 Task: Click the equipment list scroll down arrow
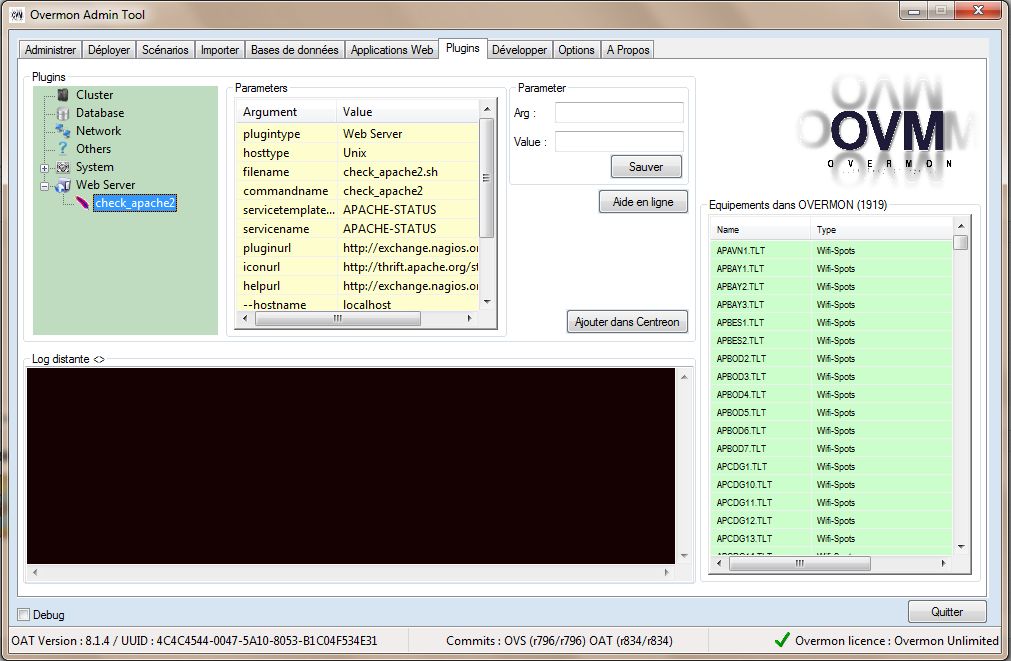click(961, 547)
